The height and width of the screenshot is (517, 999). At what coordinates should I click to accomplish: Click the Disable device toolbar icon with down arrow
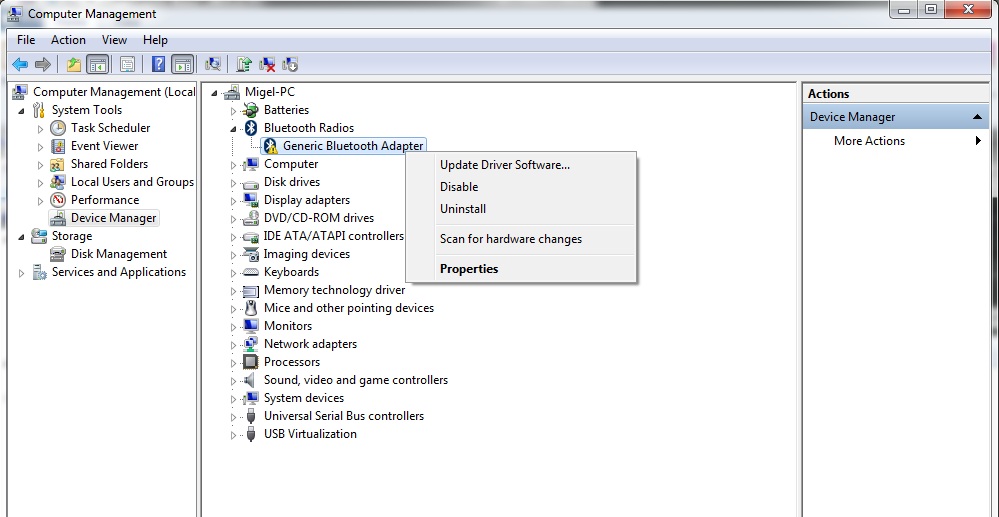coord(290,64)
